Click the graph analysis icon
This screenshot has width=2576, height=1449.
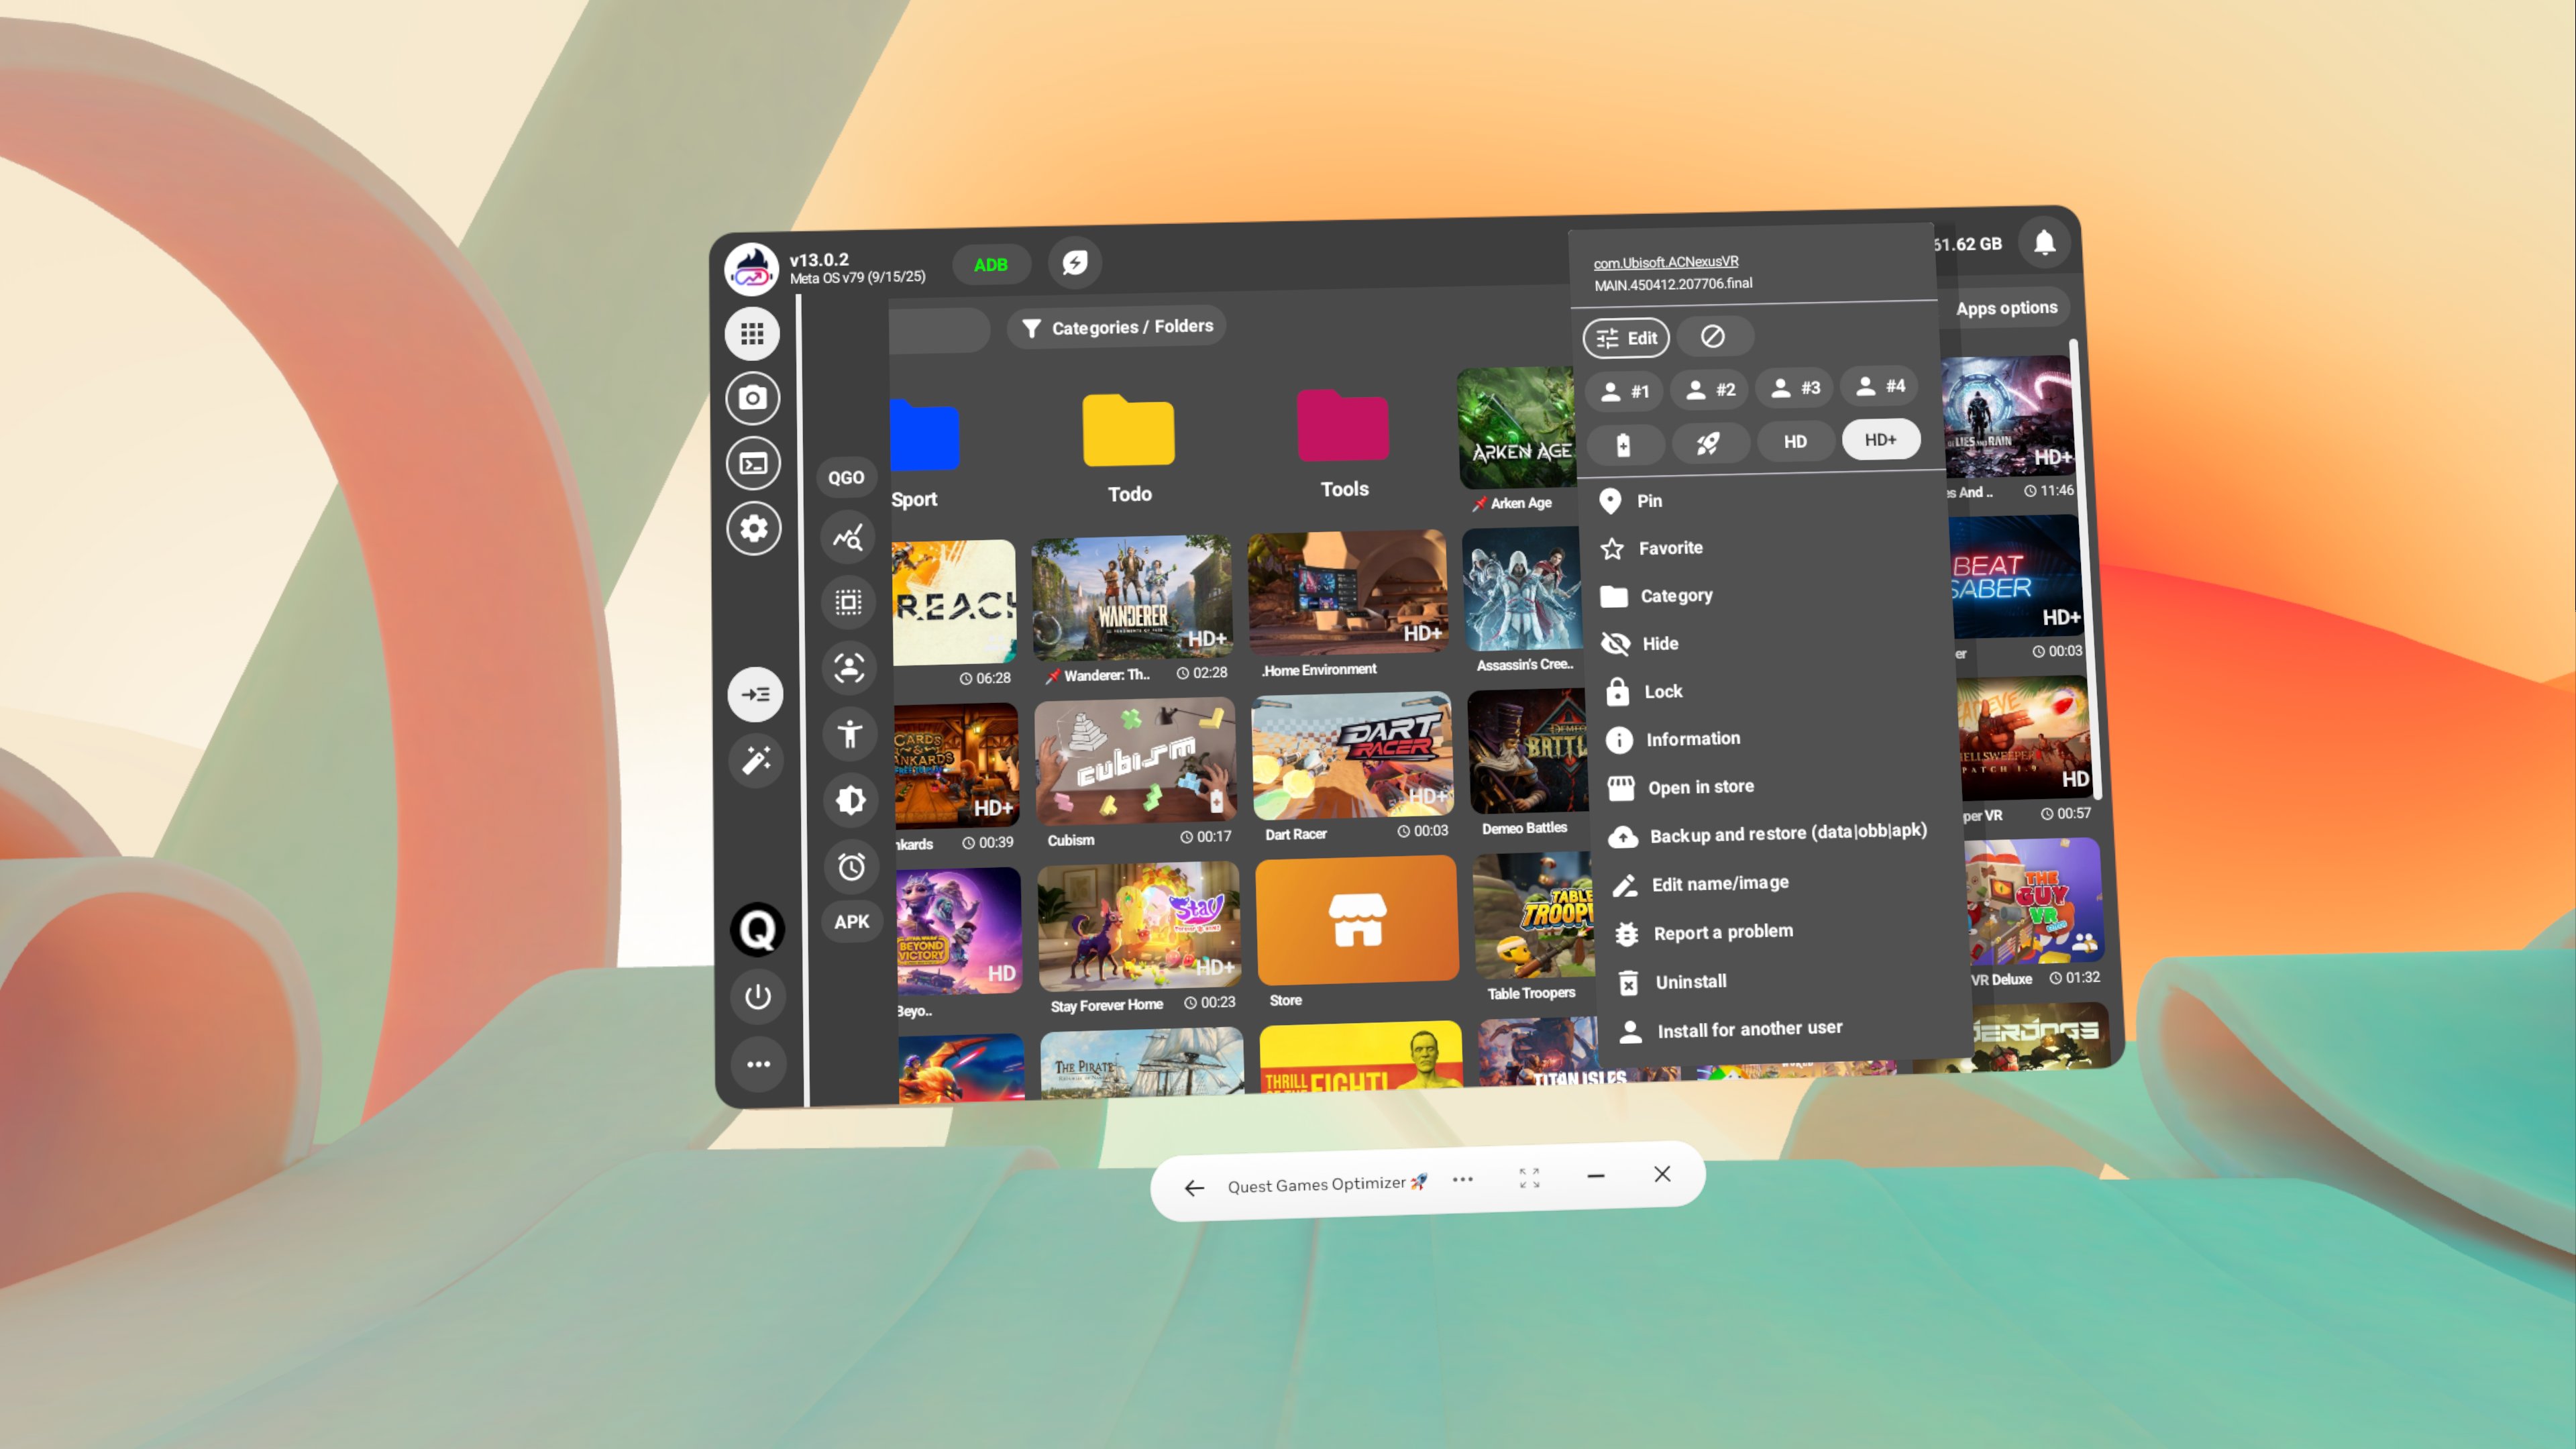click(847, 538)
